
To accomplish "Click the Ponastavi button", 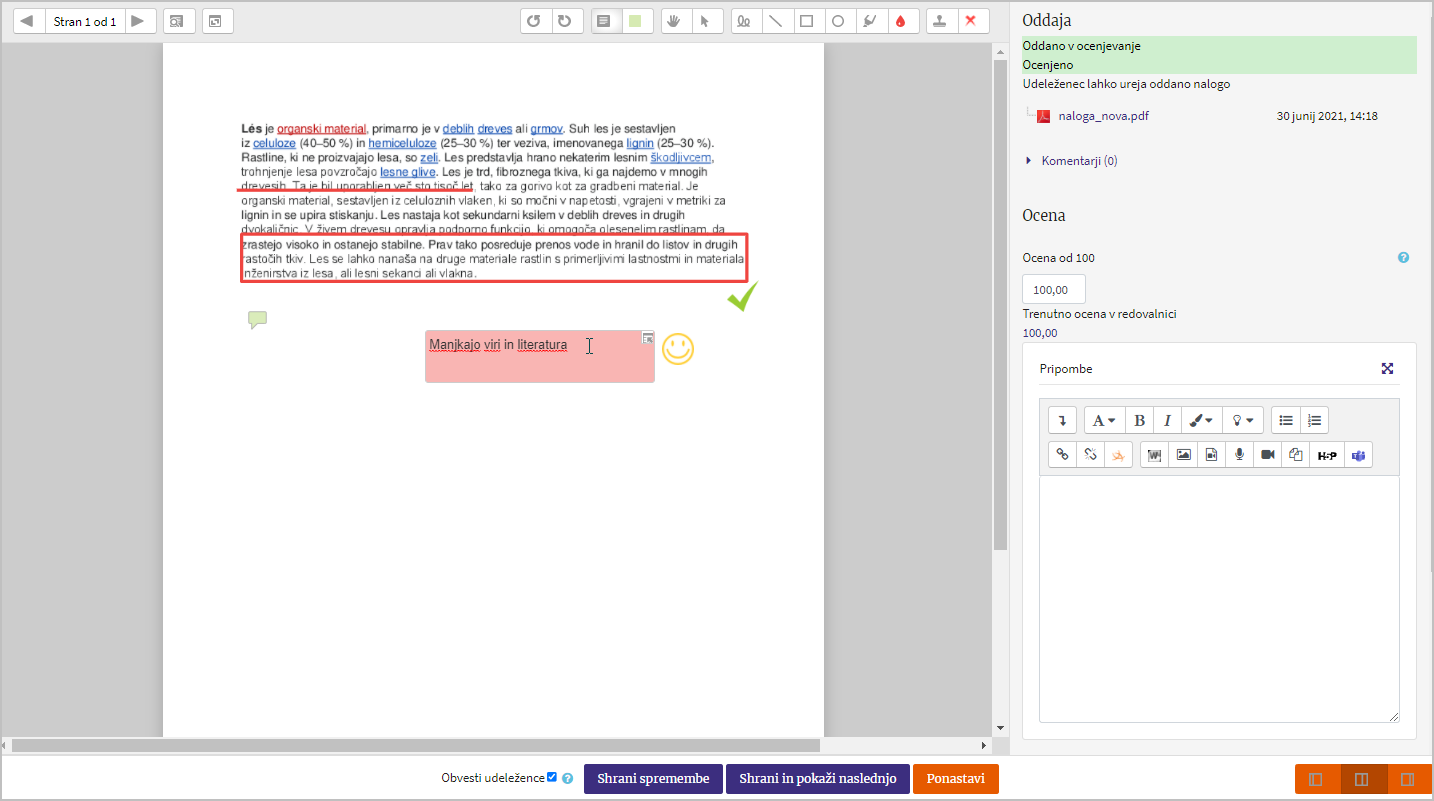I will click(956, 779).
